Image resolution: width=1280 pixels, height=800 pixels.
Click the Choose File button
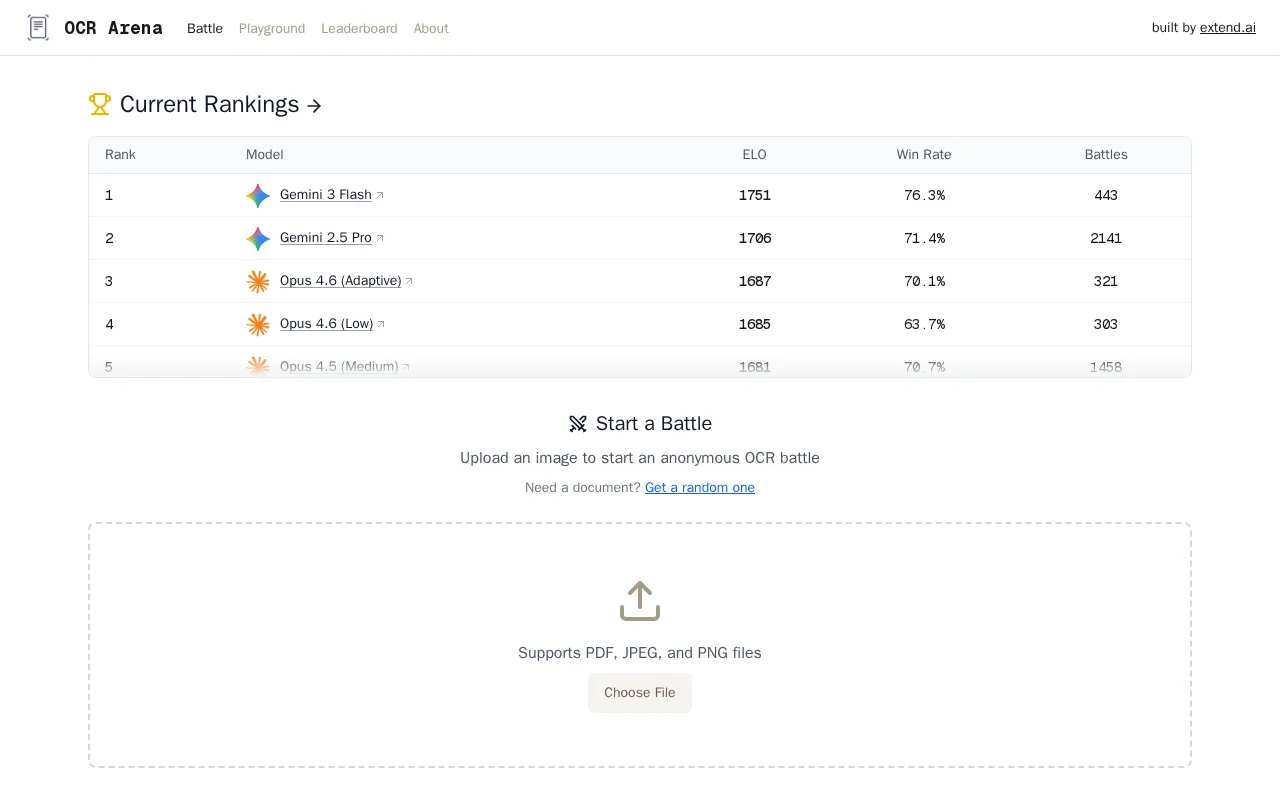(640, 693)
